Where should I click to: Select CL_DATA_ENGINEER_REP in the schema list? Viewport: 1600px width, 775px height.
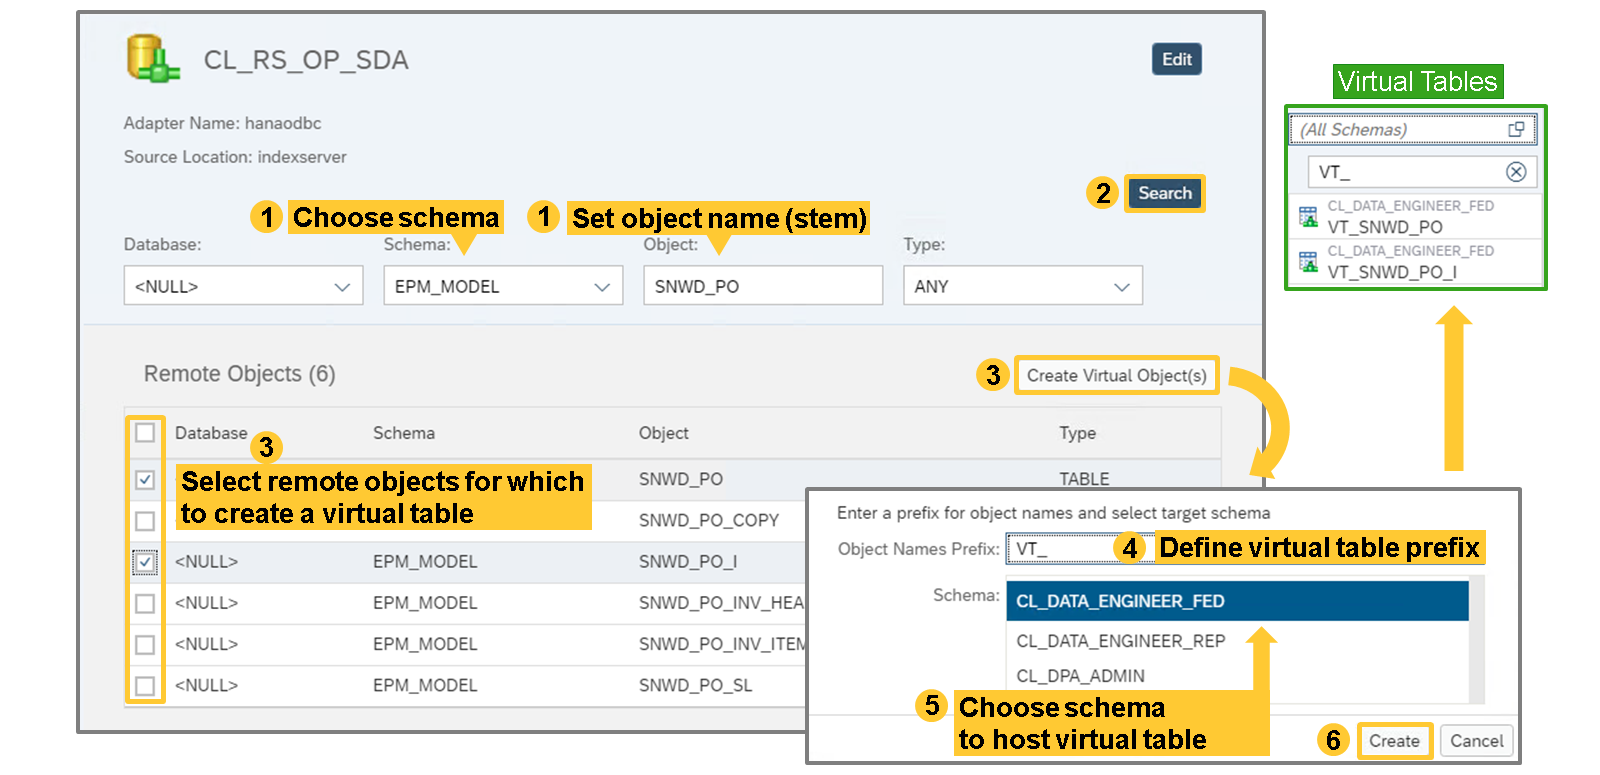pos(1120,641)
